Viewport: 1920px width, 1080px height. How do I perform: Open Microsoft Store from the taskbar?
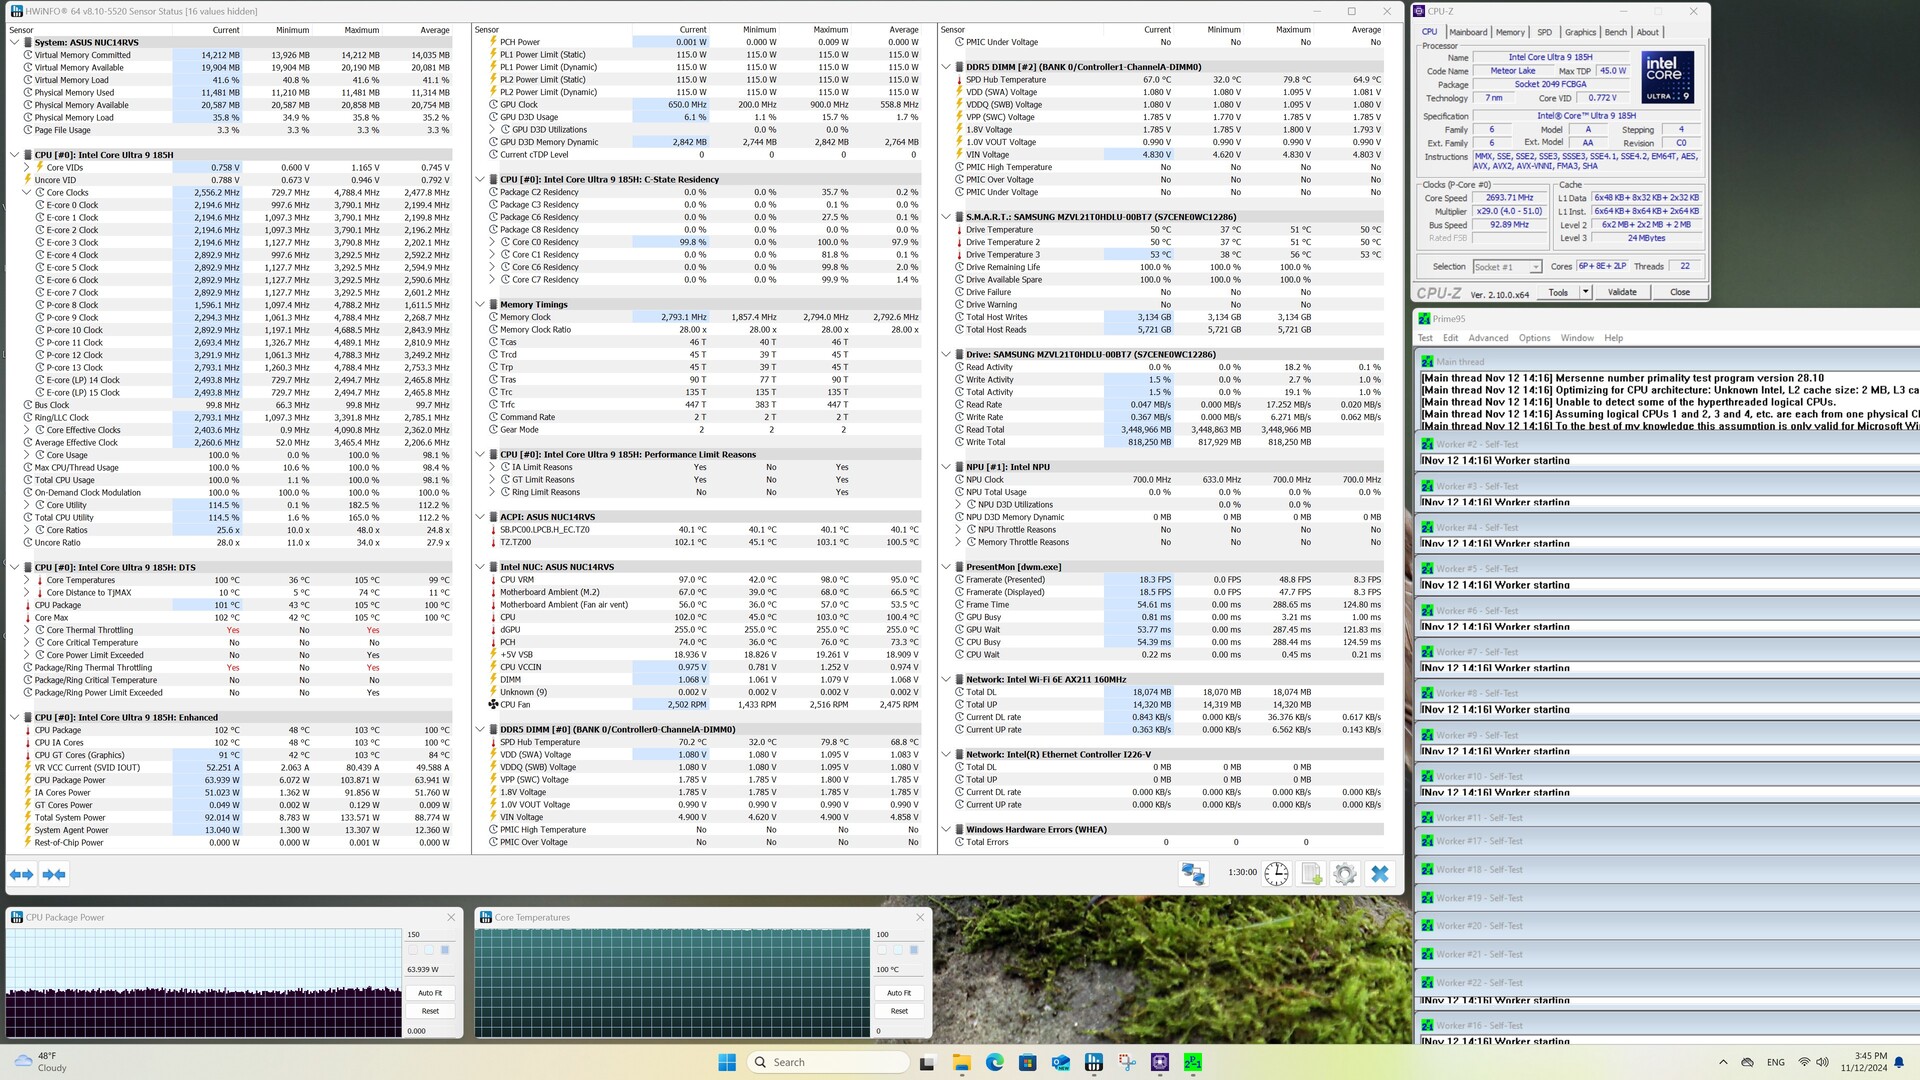(1027, 1062)
